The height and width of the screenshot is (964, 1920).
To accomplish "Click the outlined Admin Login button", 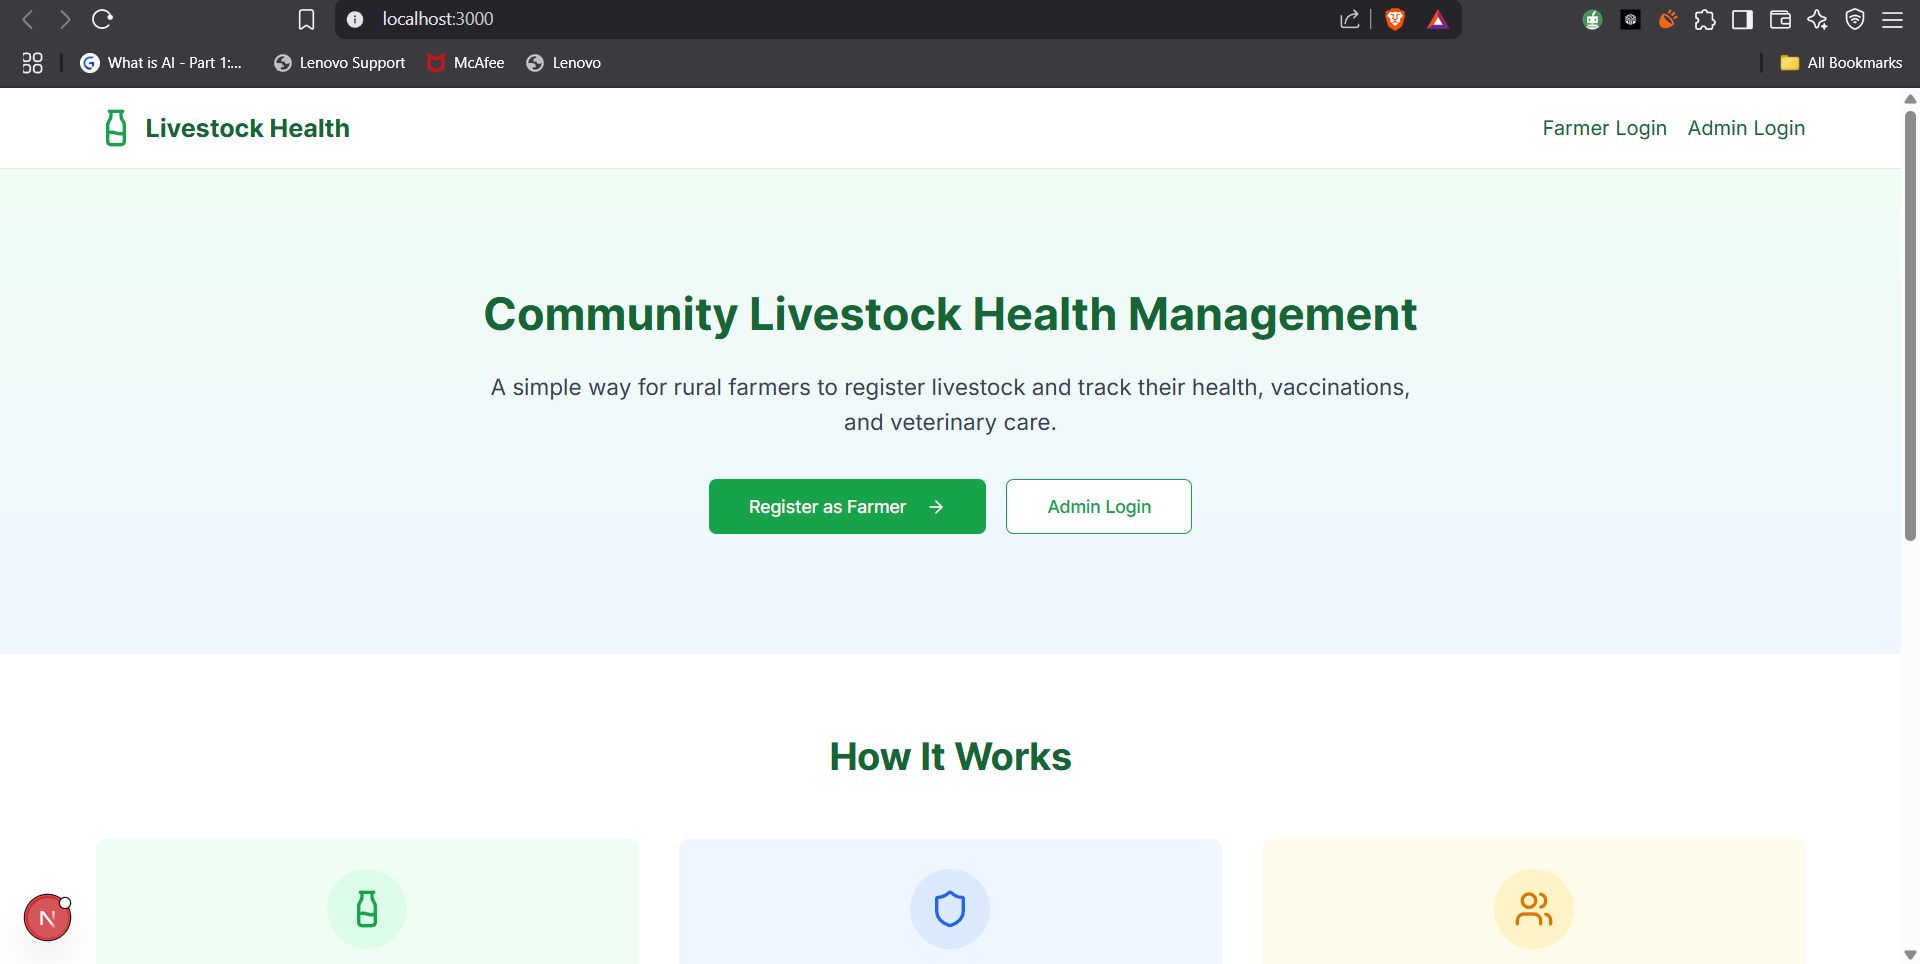I will tap(1098, 506).
